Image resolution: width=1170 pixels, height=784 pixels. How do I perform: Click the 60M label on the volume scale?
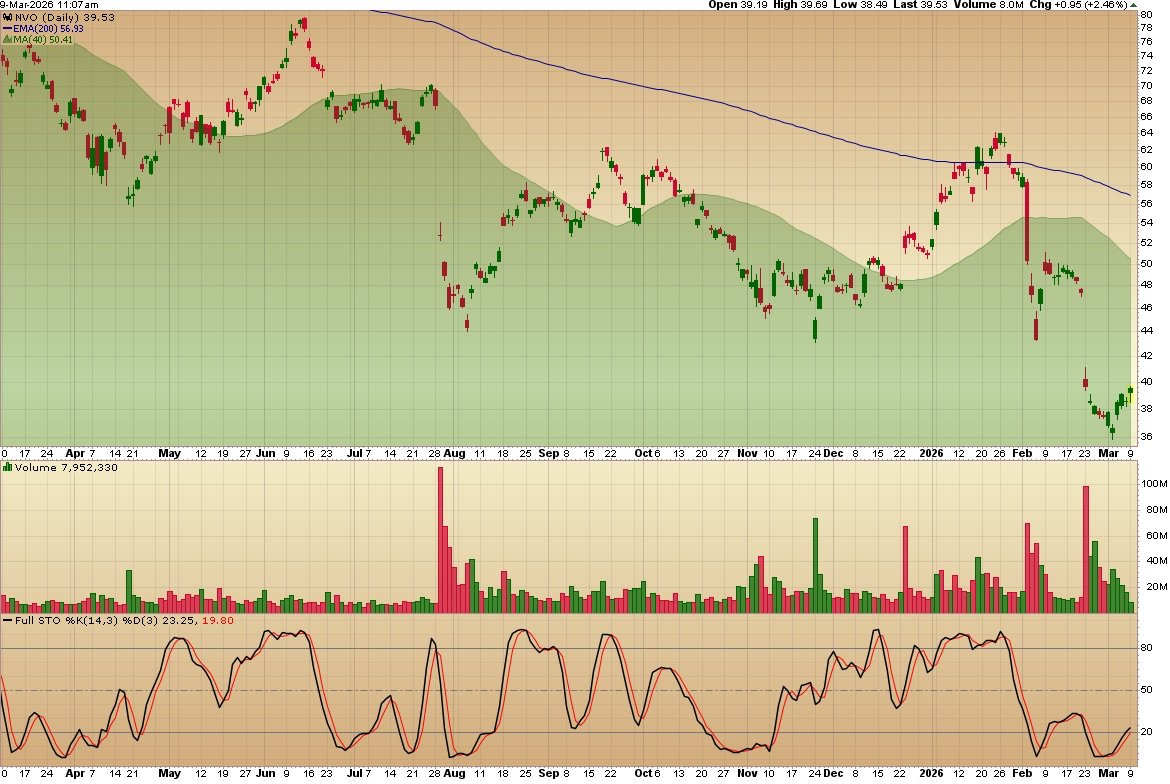[x=1156, y=536]
